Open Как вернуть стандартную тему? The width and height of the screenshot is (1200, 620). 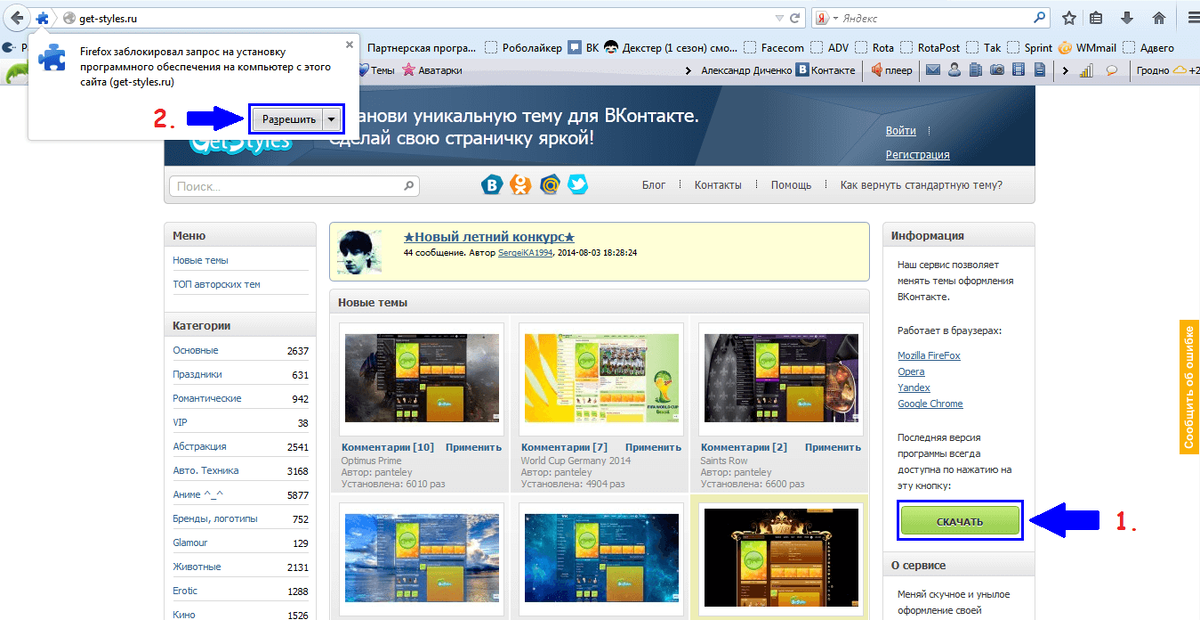tap(921, 185)
